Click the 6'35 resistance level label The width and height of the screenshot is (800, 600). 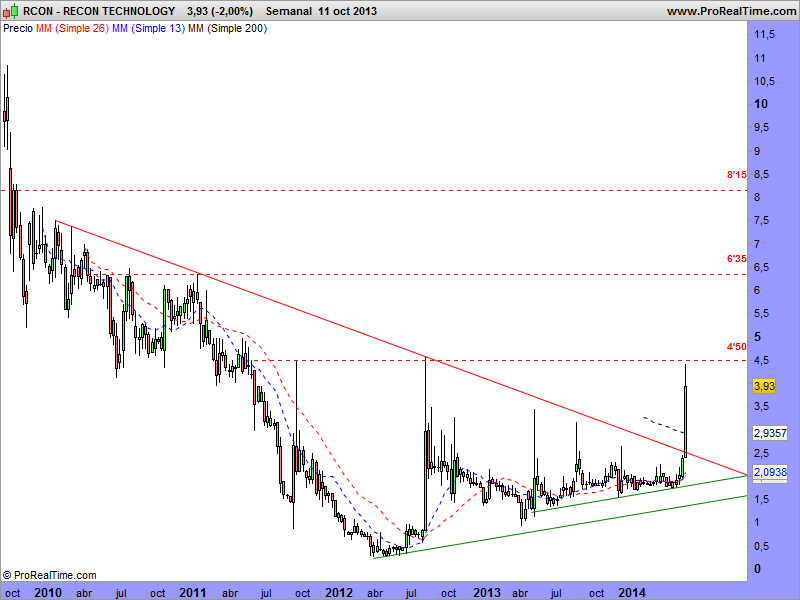point(736,259)
